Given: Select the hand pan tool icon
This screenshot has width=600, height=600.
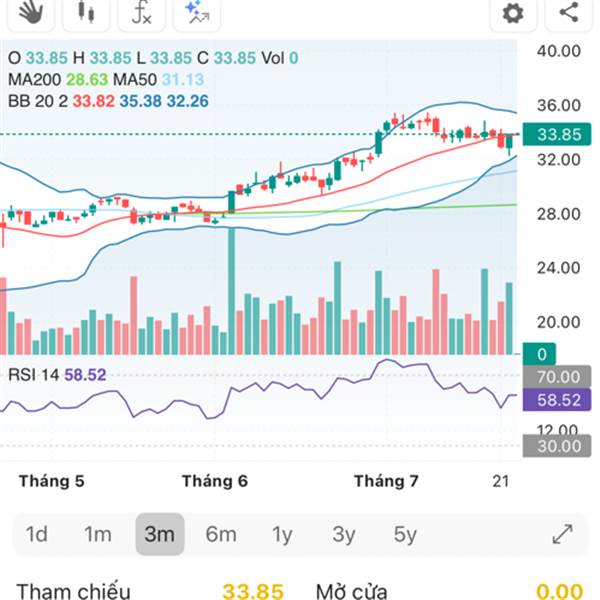Looking at the screenshot, I should point(31,13).
